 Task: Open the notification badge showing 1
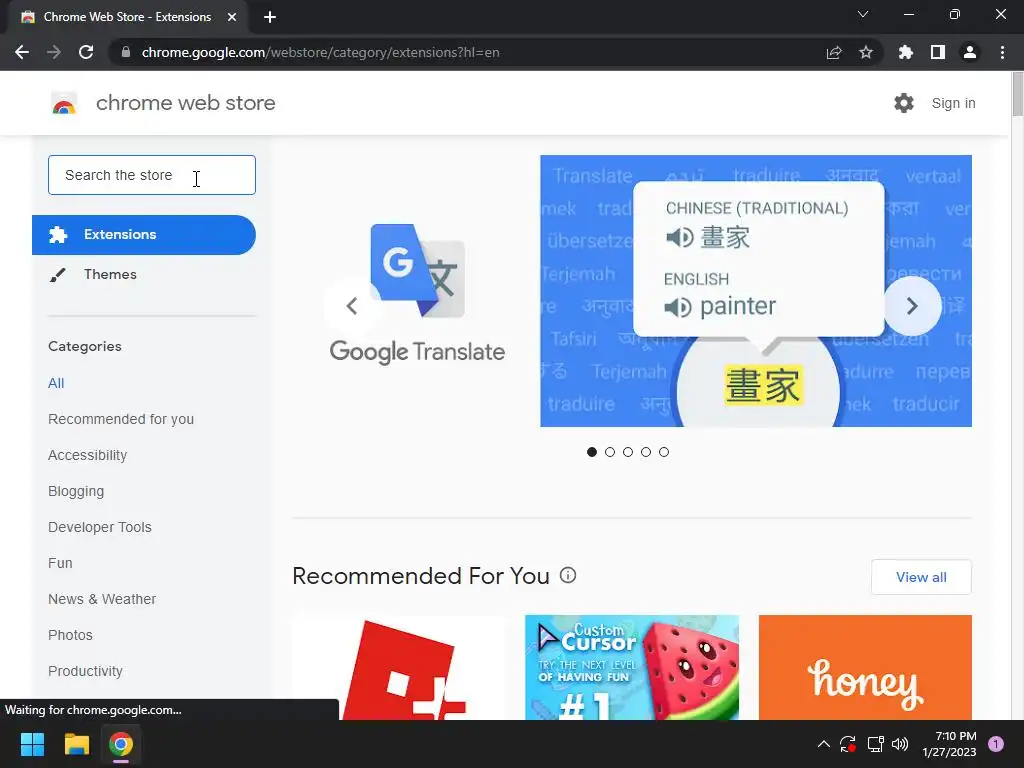996,744
